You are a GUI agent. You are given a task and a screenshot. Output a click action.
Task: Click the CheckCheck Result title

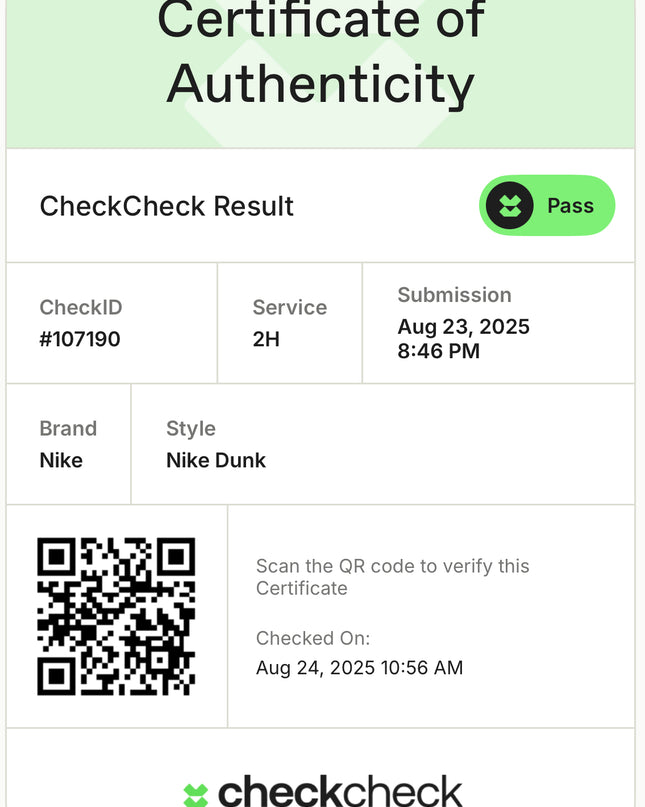tap(166, 206)
